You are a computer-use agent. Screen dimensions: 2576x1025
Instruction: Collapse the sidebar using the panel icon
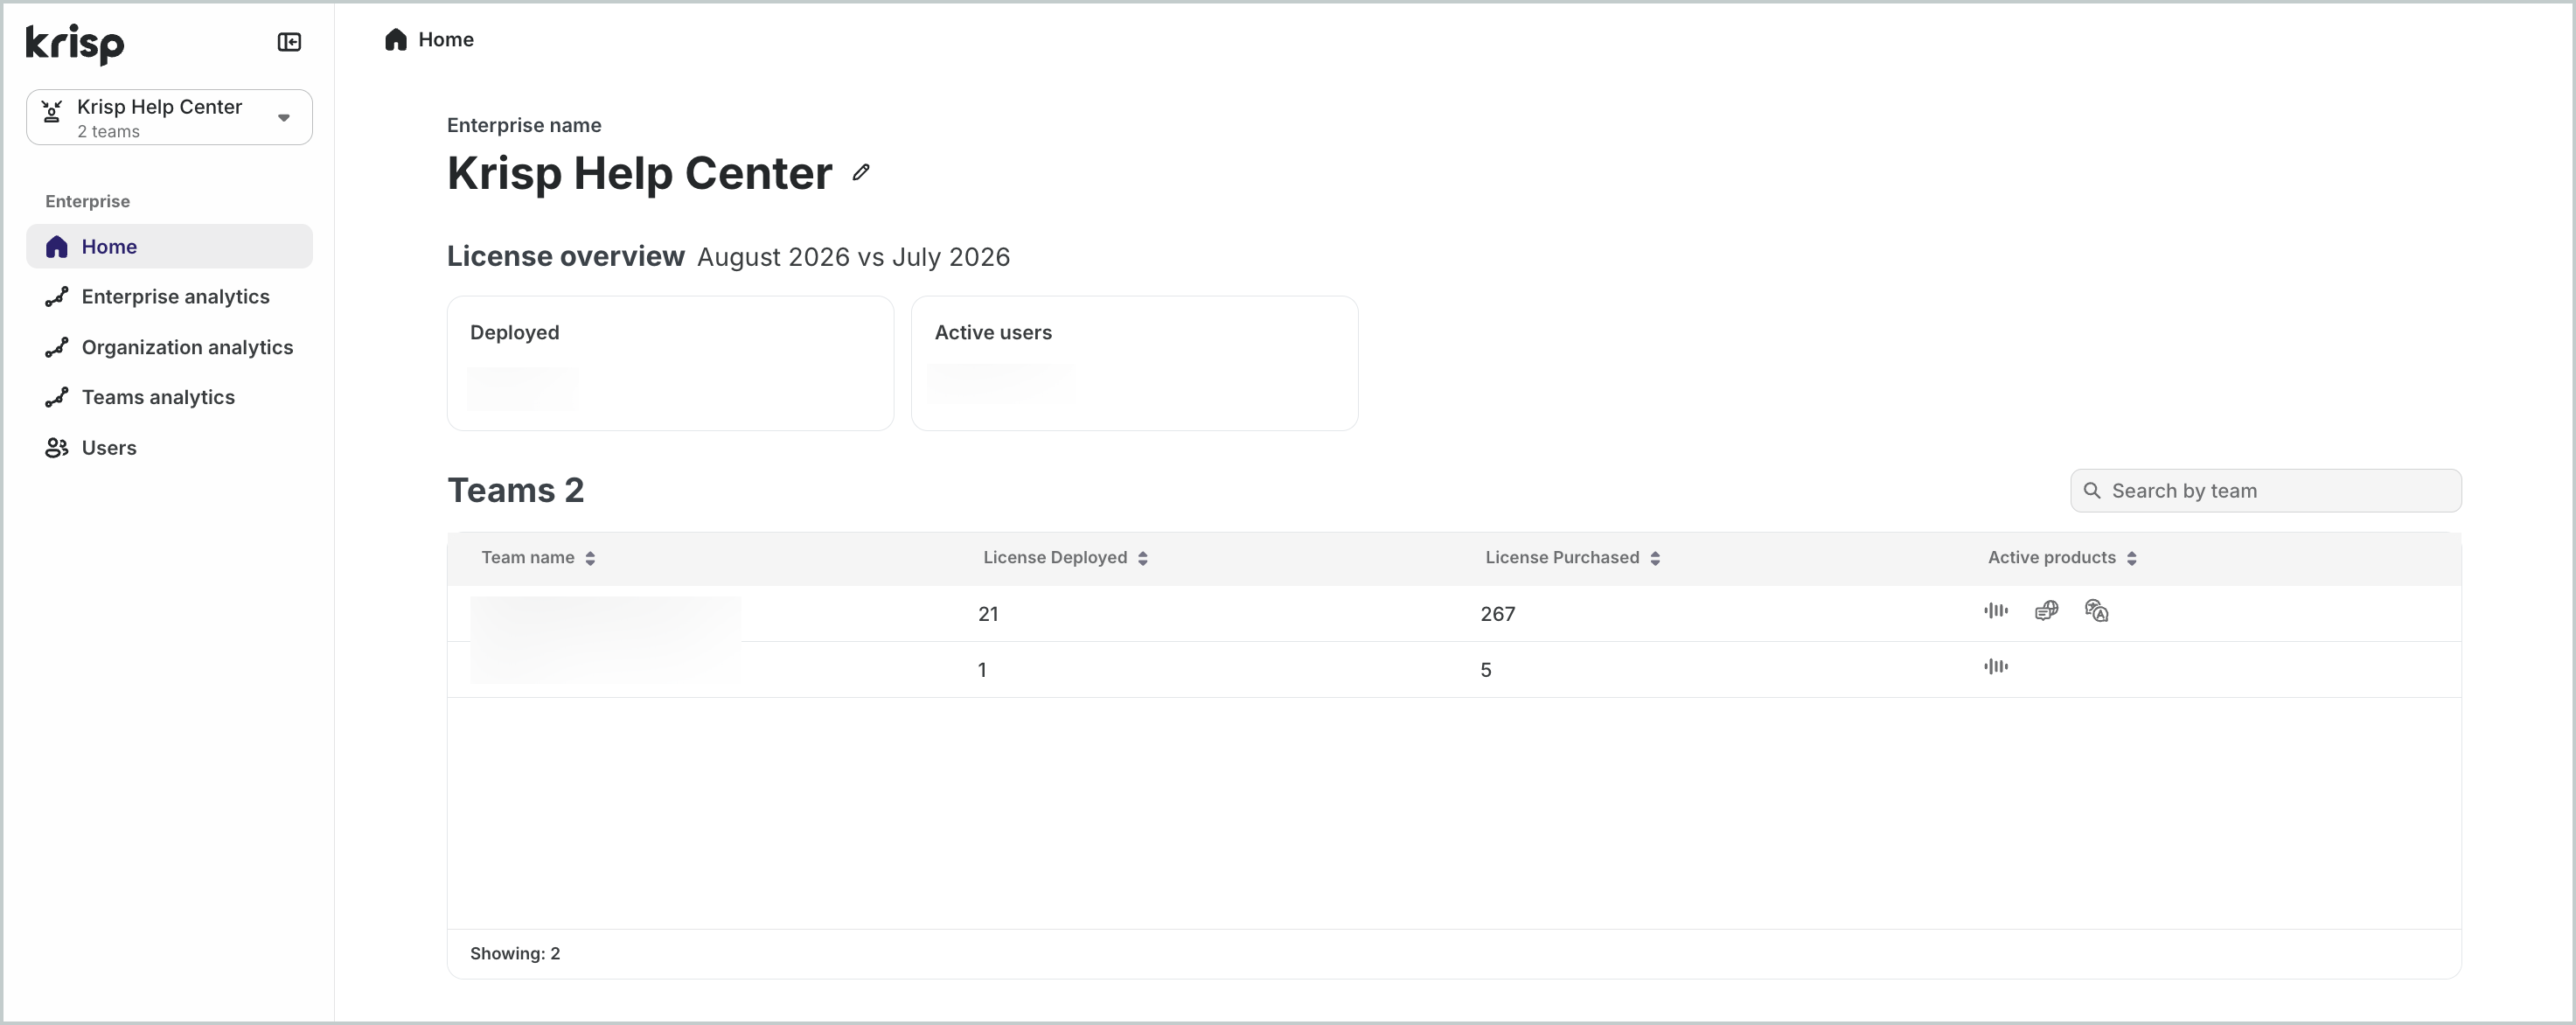pos(289,42)
